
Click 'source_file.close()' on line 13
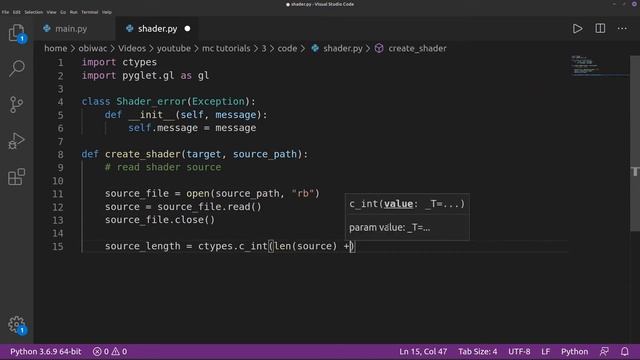click(x=160, y=220)
